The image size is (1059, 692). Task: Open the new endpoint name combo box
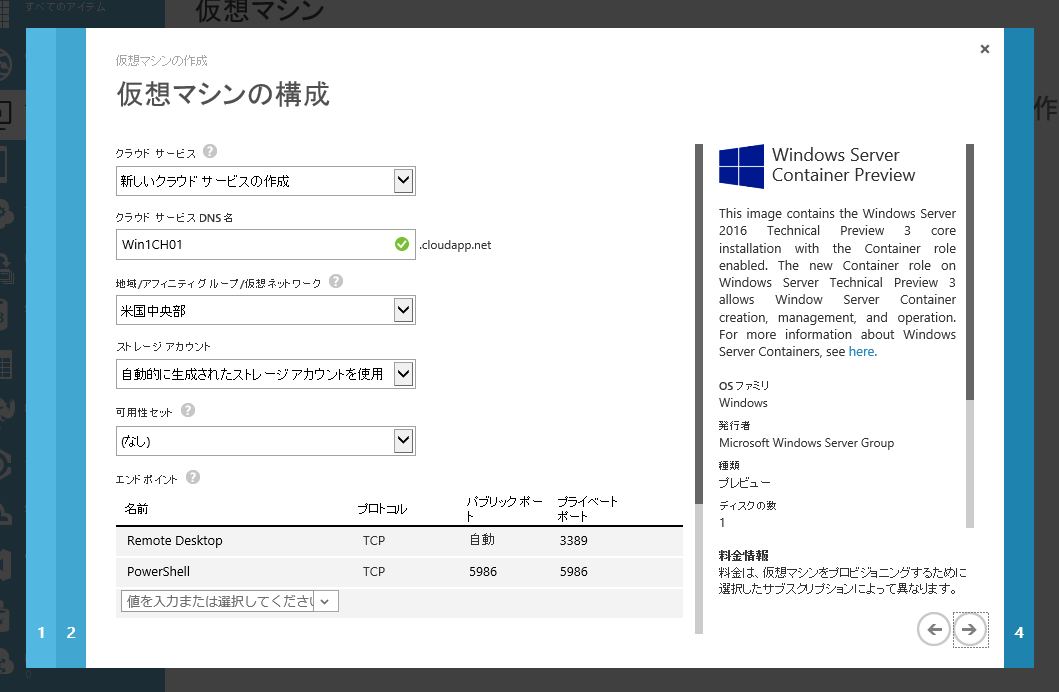pos(230,601)
